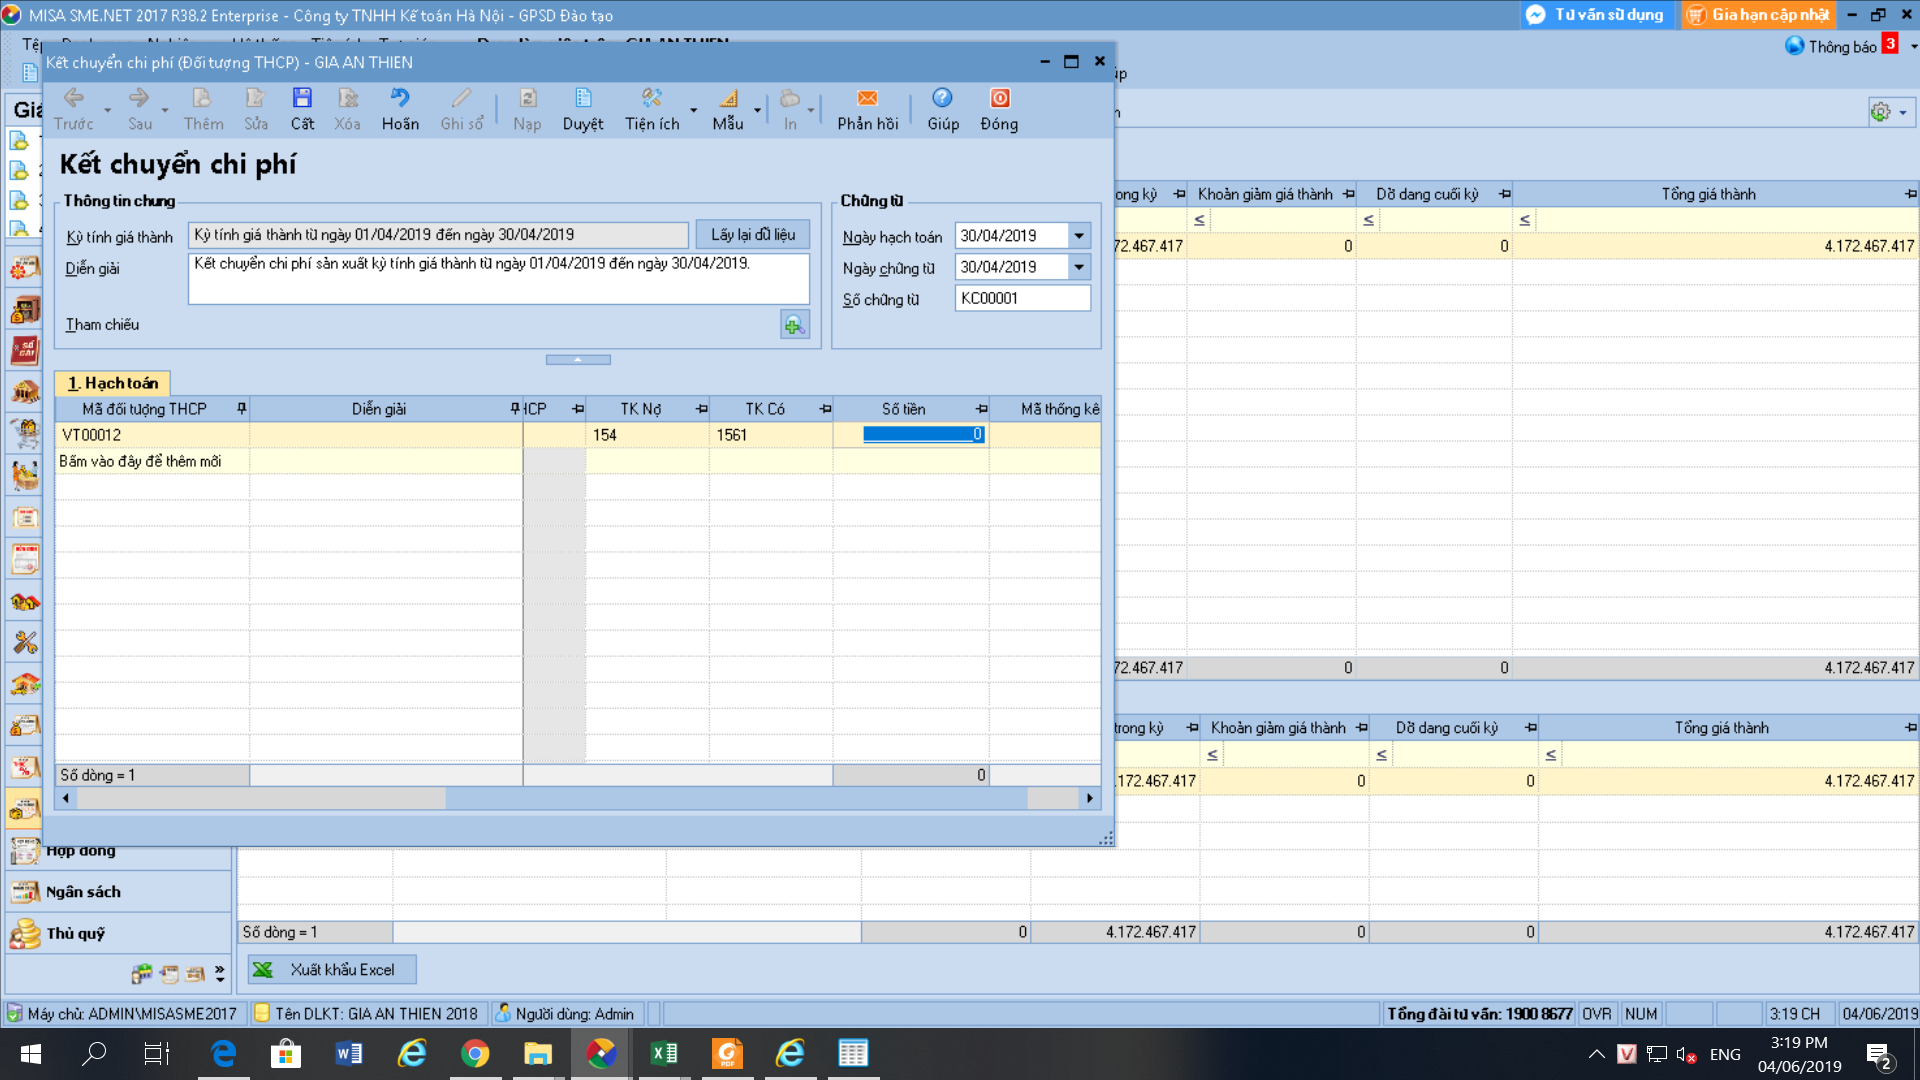Pin the Mã đối tượng THCP column

coord(241,409)
